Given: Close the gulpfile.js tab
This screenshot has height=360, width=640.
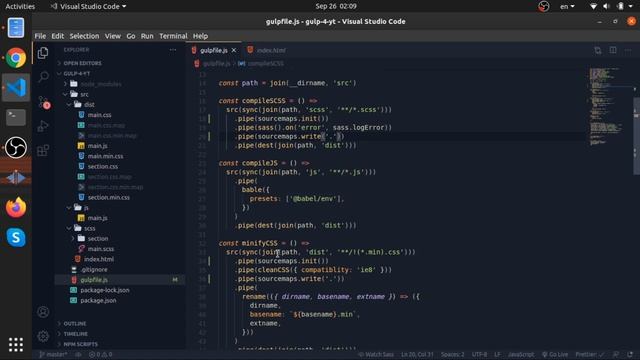Looking at the screenshot, I should pos(234,50).
